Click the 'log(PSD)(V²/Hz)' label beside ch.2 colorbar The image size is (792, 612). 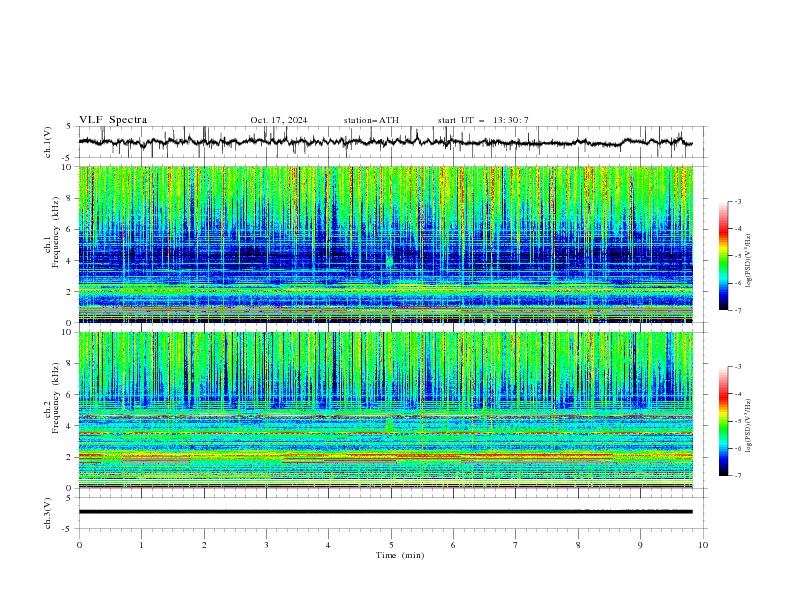749,425
